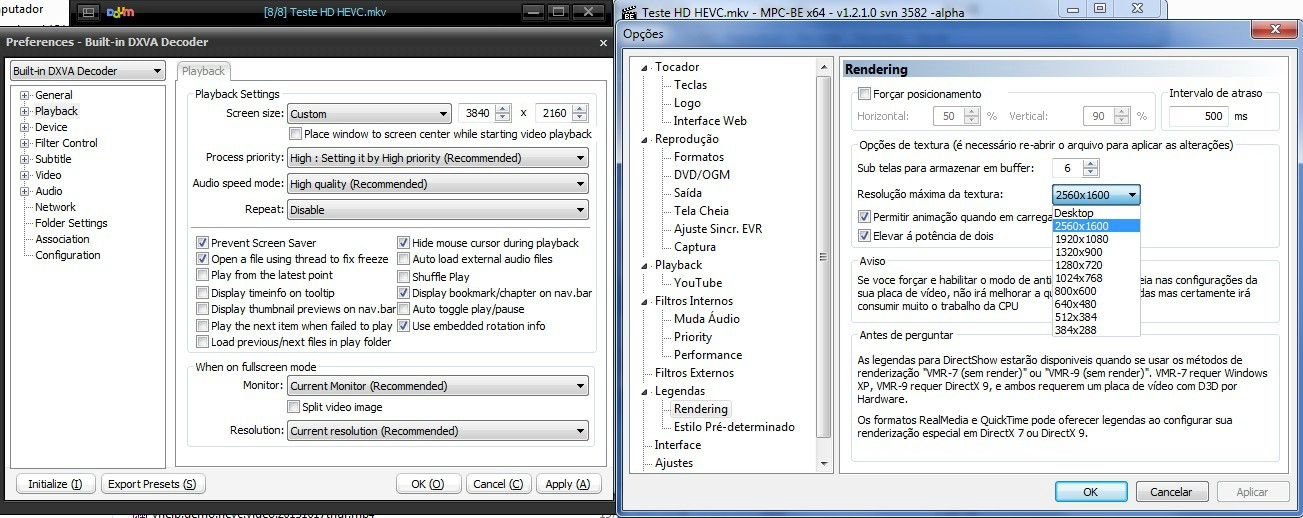This screenshot has width=1303, height=518.
Task: Toggle Place window to screen center checkbox
Action: (x=295, y=134)
